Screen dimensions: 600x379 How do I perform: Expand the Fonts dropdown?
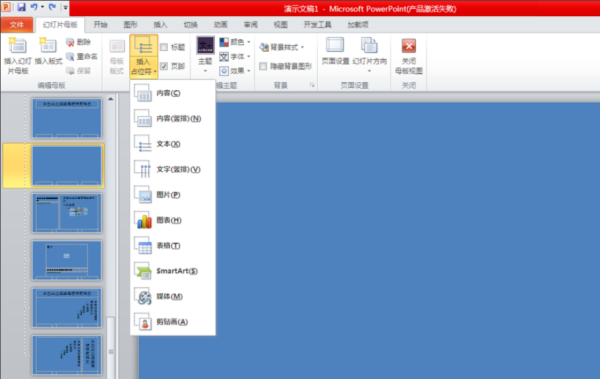[x=235, y=57]
